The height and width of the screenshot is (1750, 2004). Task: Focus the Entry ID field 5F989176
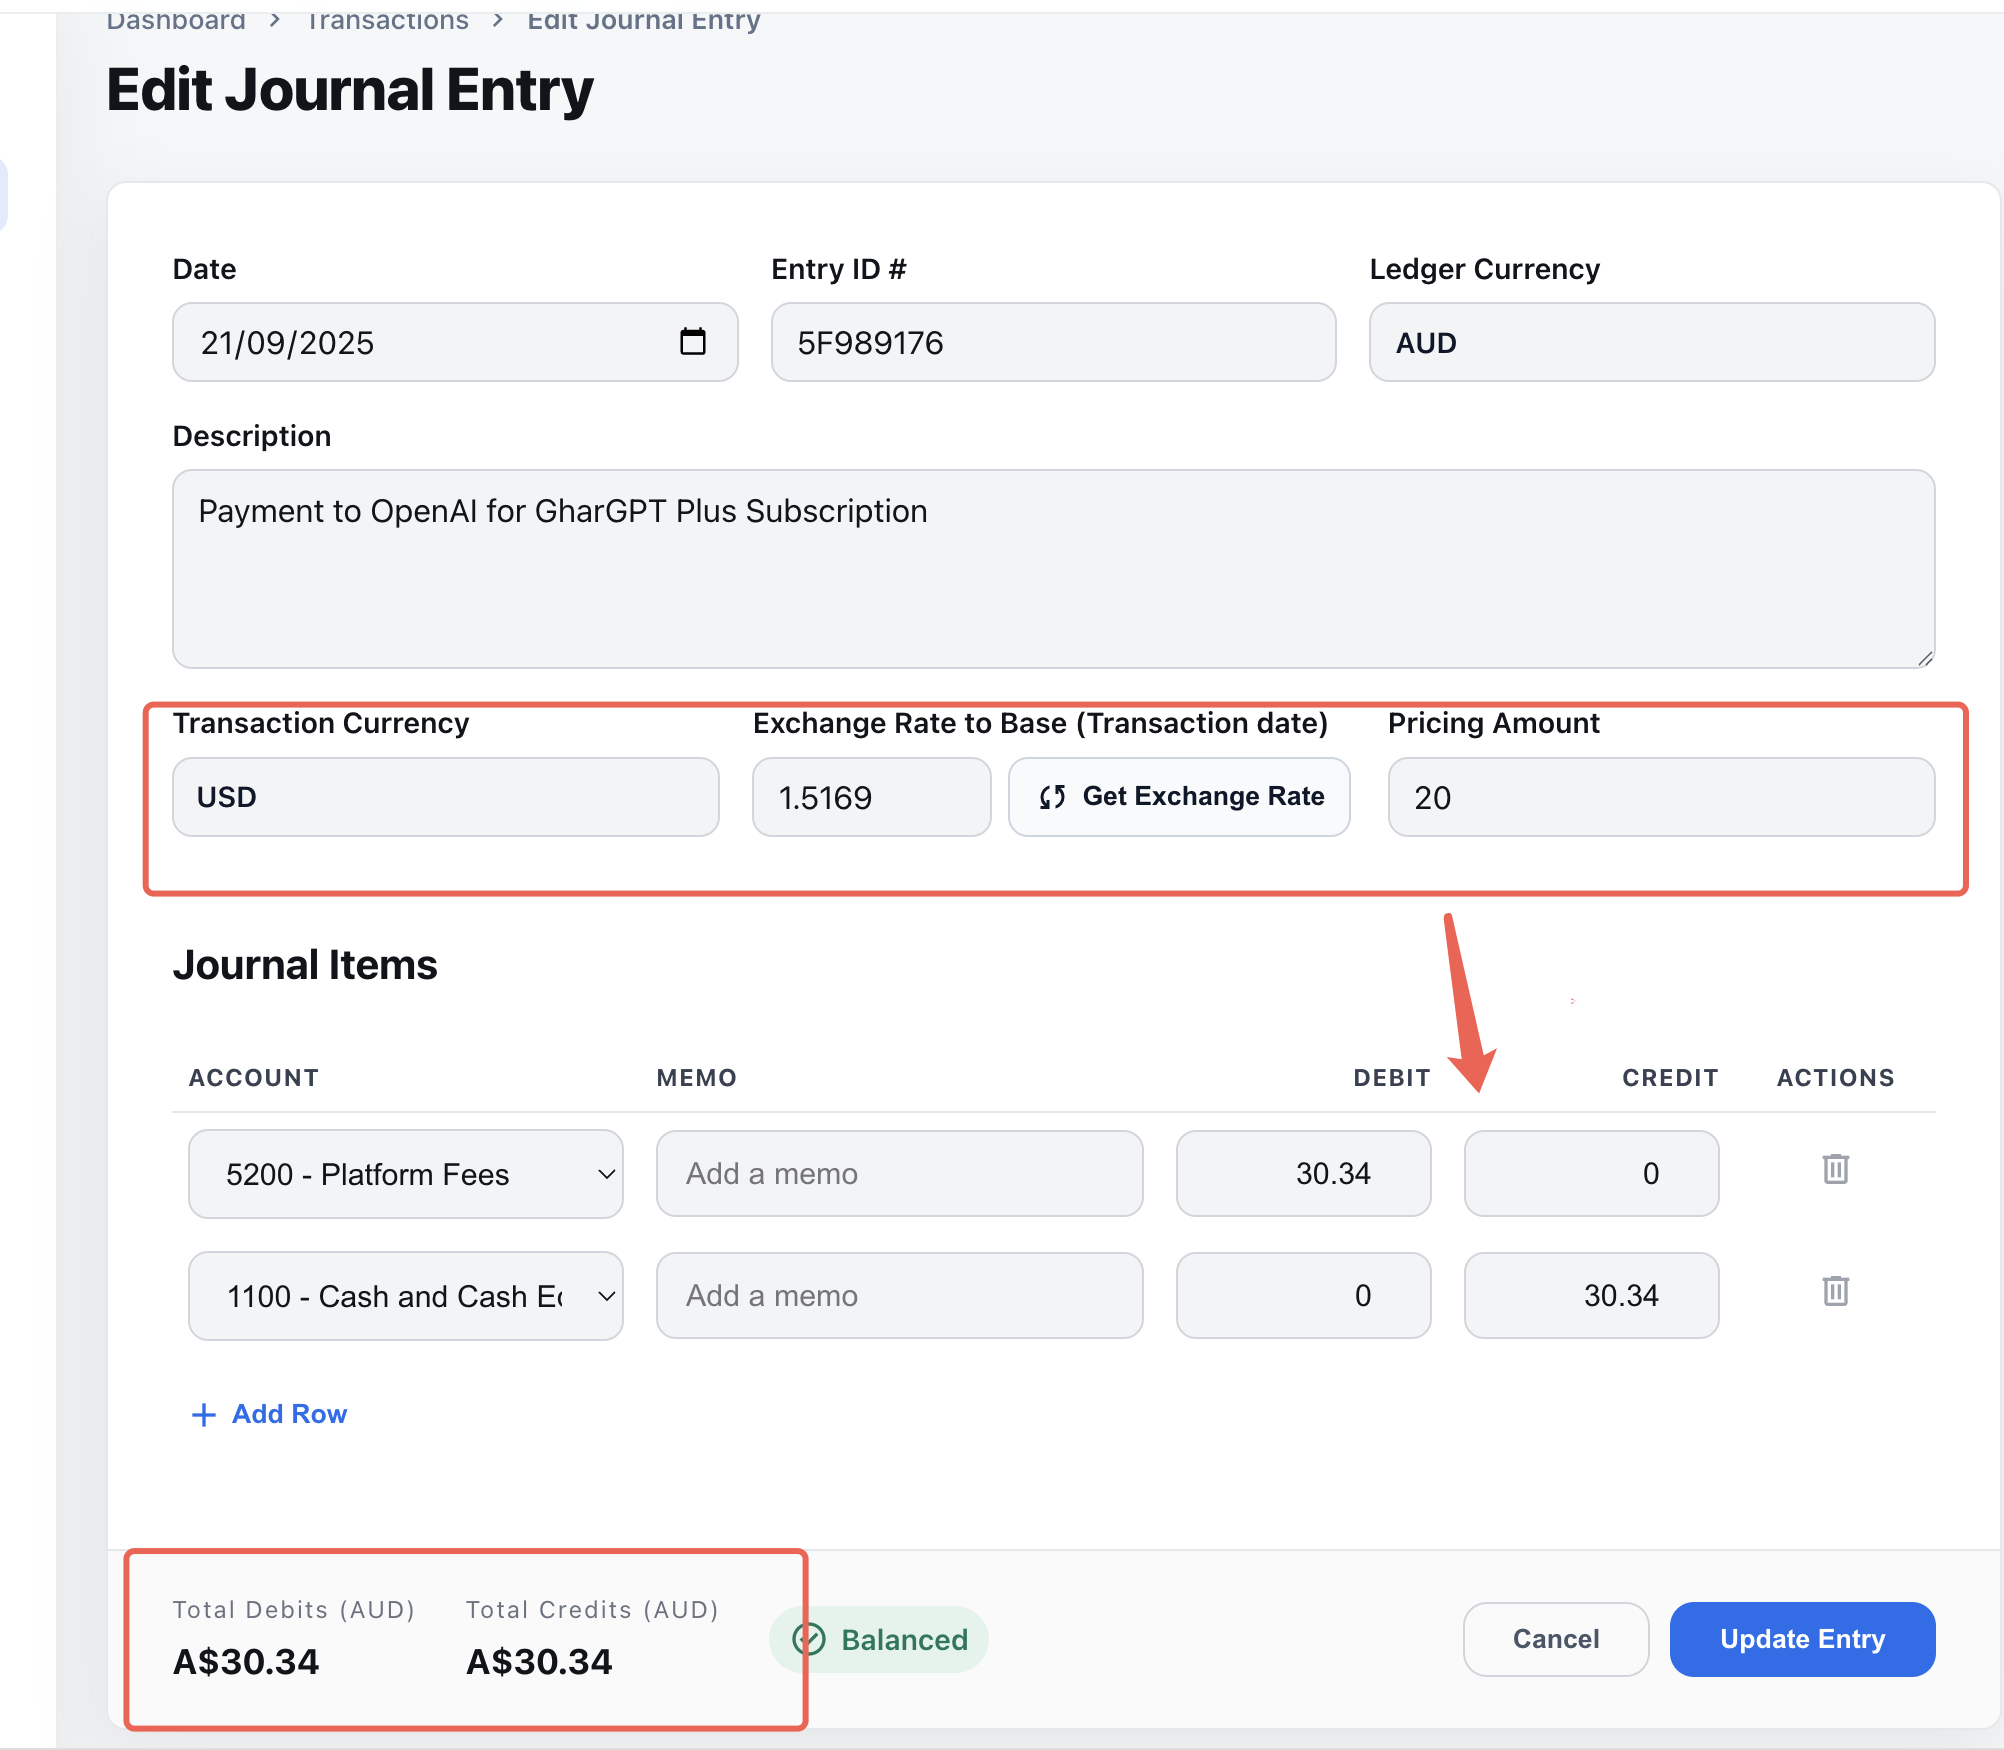pyautogui.click(x=1052, y=343)
